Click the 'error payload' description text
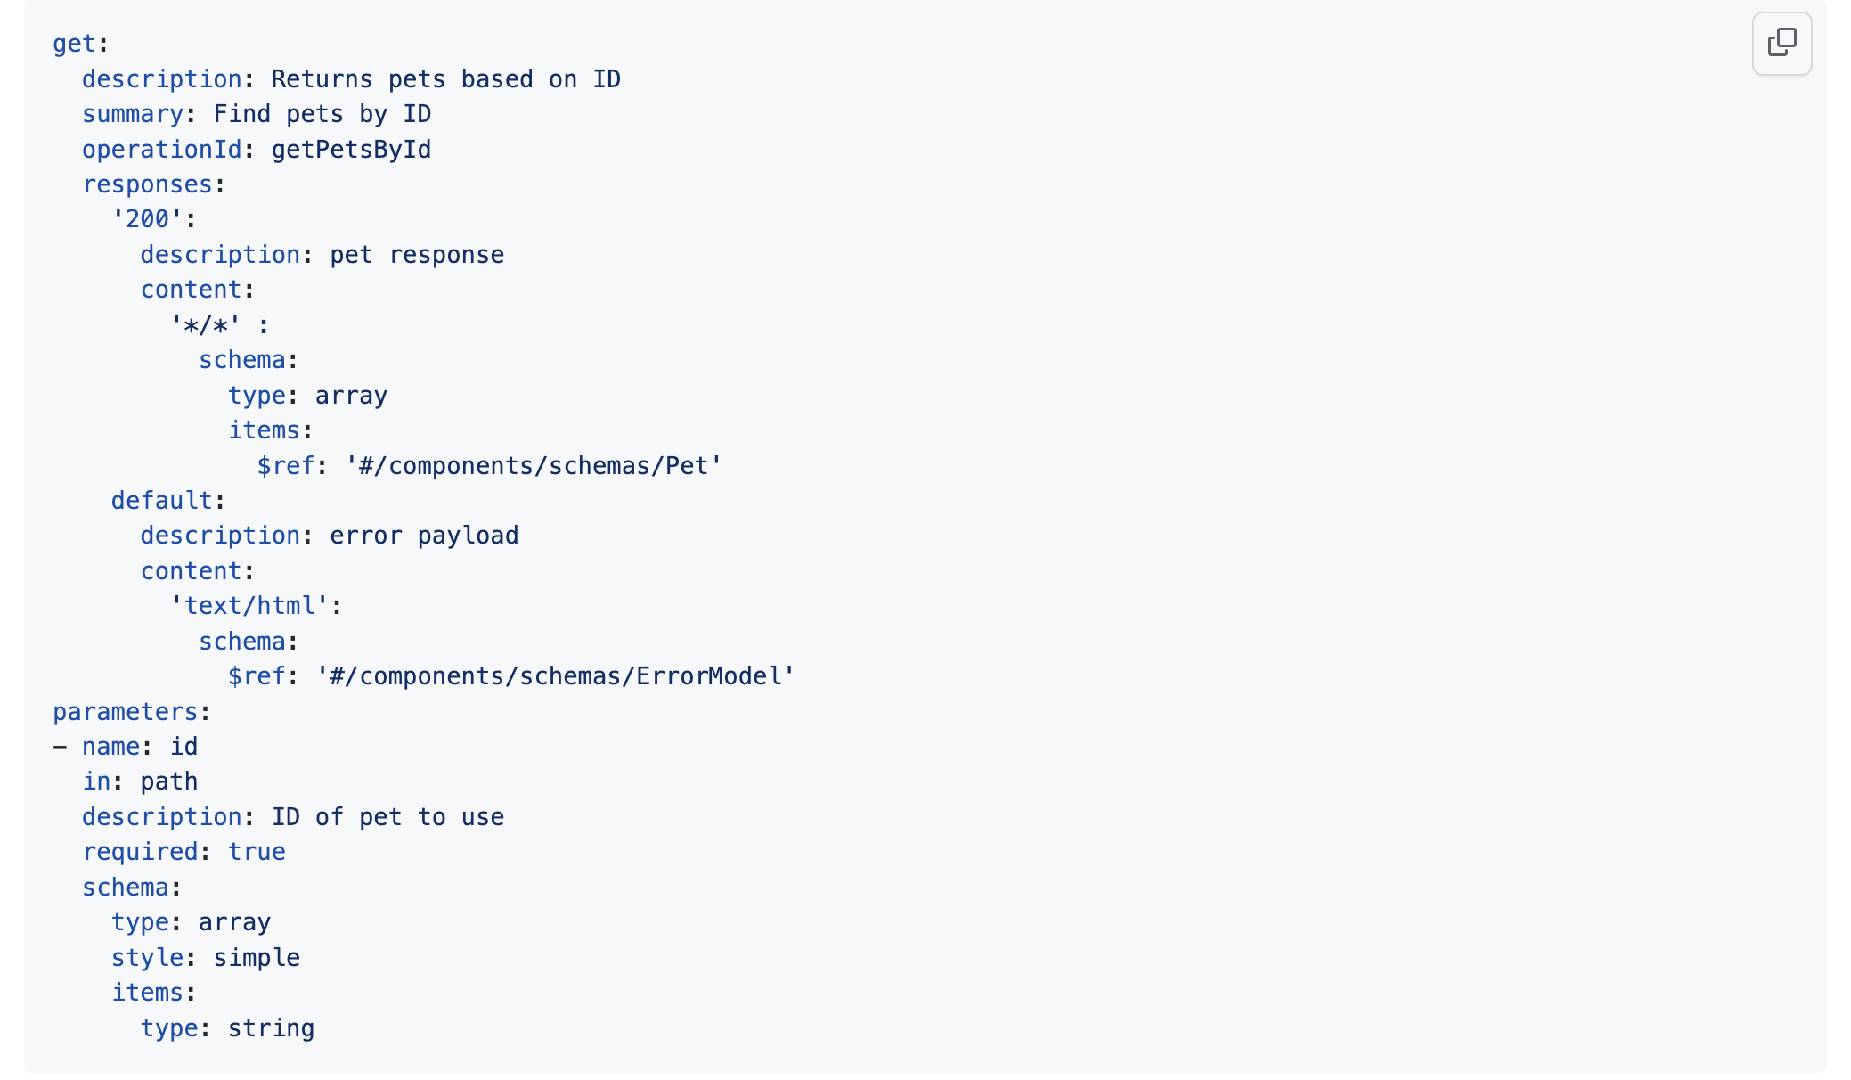 (424, 536)
